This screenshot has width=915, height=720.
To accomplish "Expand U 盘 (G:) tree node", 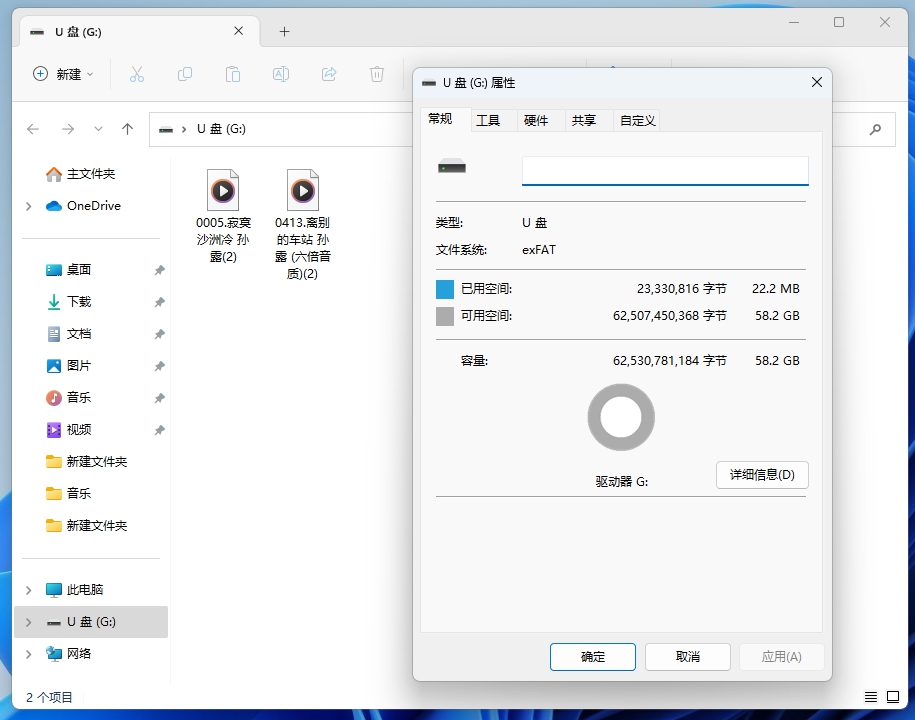I will pos(28,622).
